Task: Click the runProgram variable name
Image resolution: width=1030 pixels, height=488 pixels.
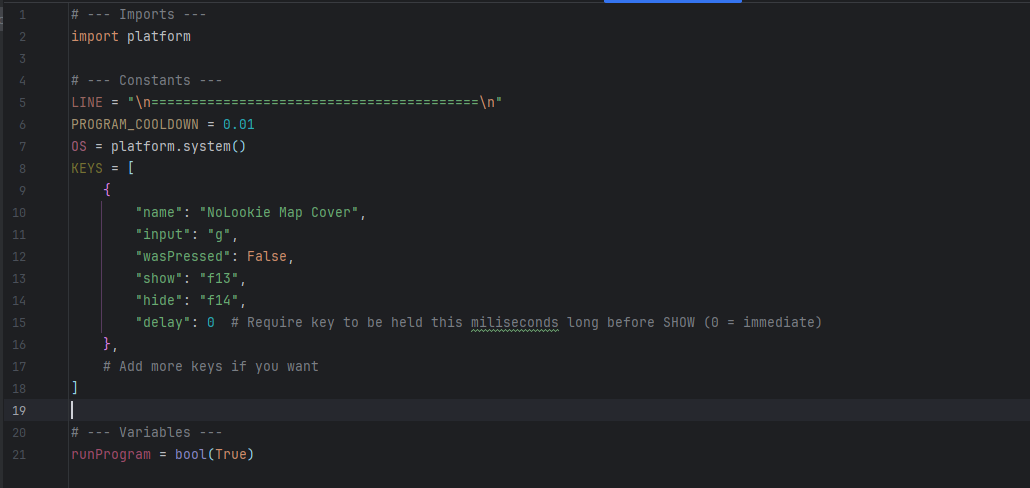Action: [110, 454]
